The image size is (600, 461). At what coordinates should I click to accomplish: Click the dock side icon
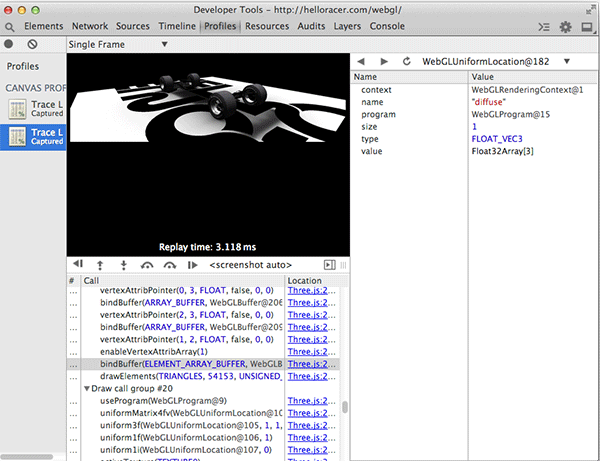587,27
